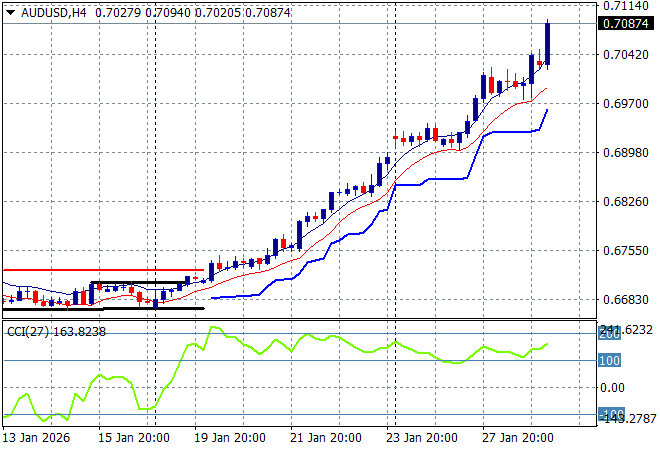
Task: Select the CCI 241.6232 scale label
Action: pyautogui.click(x=626, y=329)
